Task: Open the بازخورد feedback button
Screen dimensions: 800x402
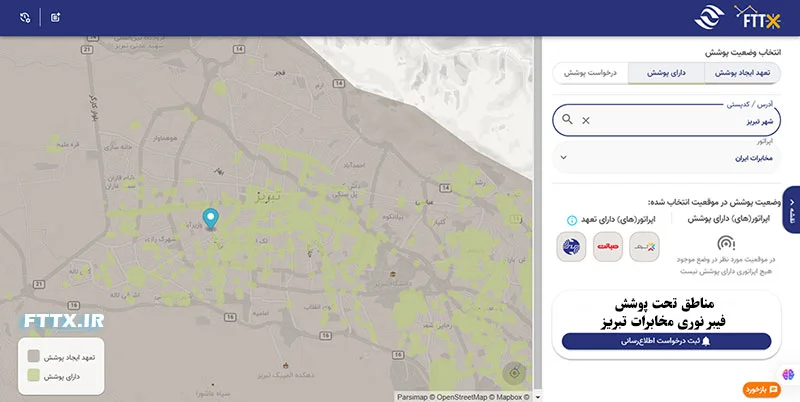Action: pyautogui.click(x=762, y=390)
